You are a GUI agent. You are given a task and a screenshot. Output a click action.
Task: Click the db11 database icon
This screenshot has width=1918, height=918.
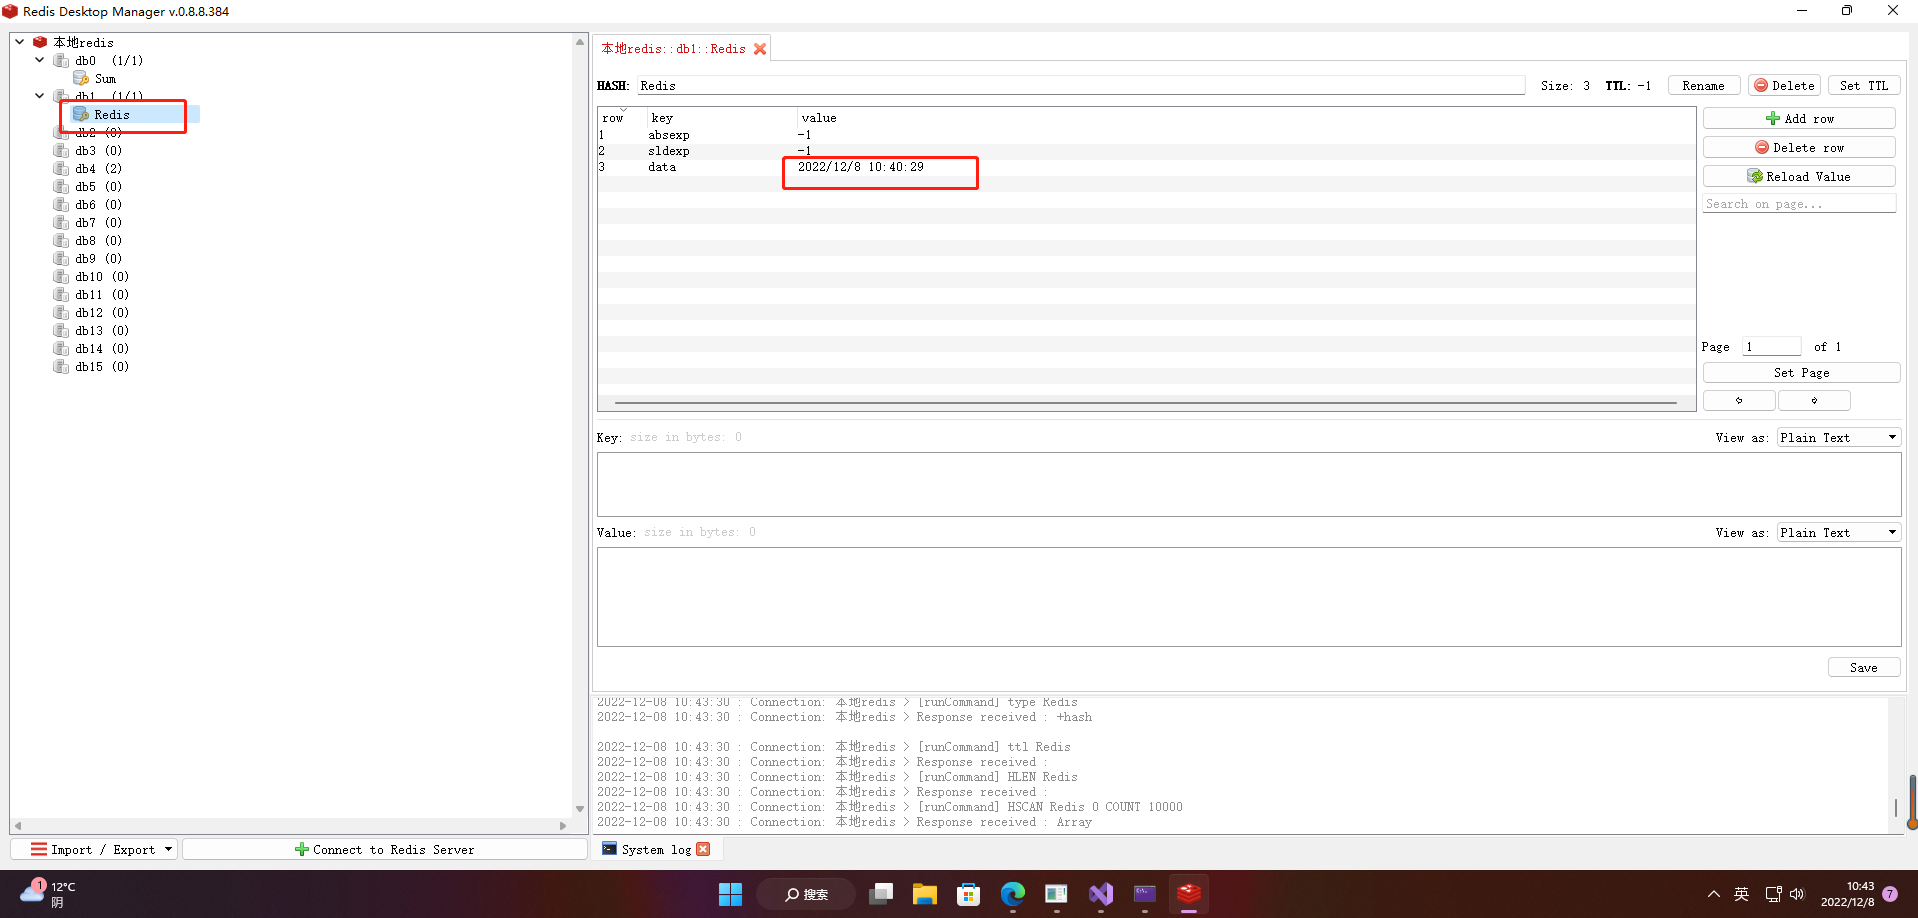tap(62, 294)
